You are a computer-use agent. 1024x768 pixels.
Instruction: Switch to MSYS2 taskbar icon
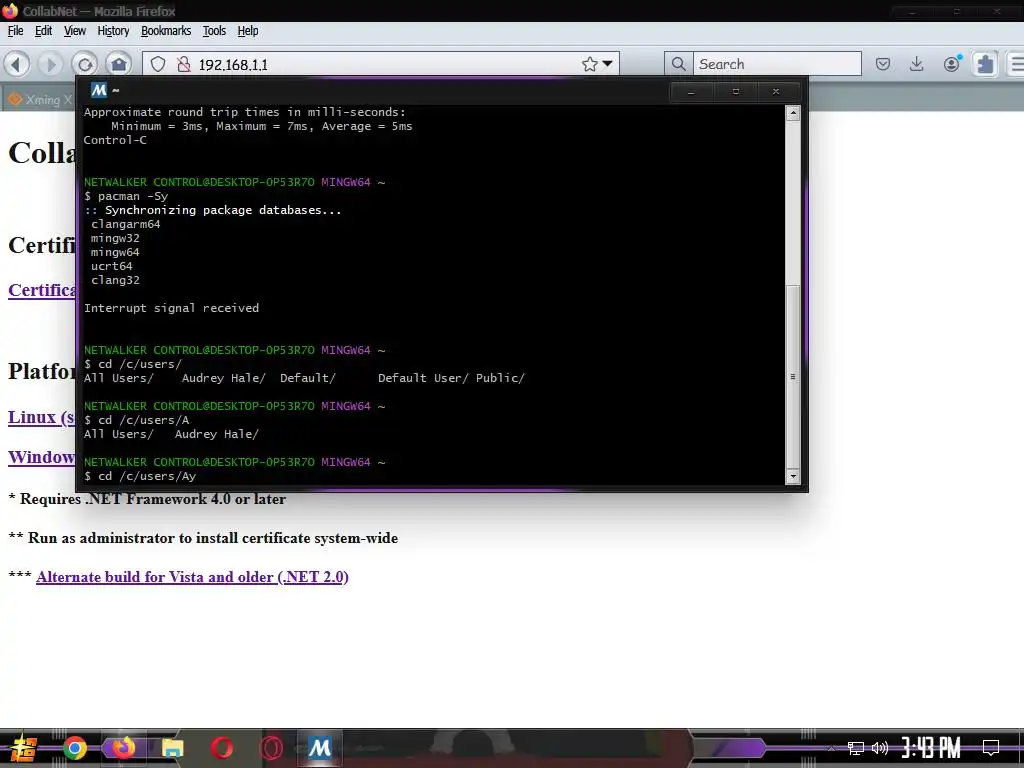coord(320,747)
